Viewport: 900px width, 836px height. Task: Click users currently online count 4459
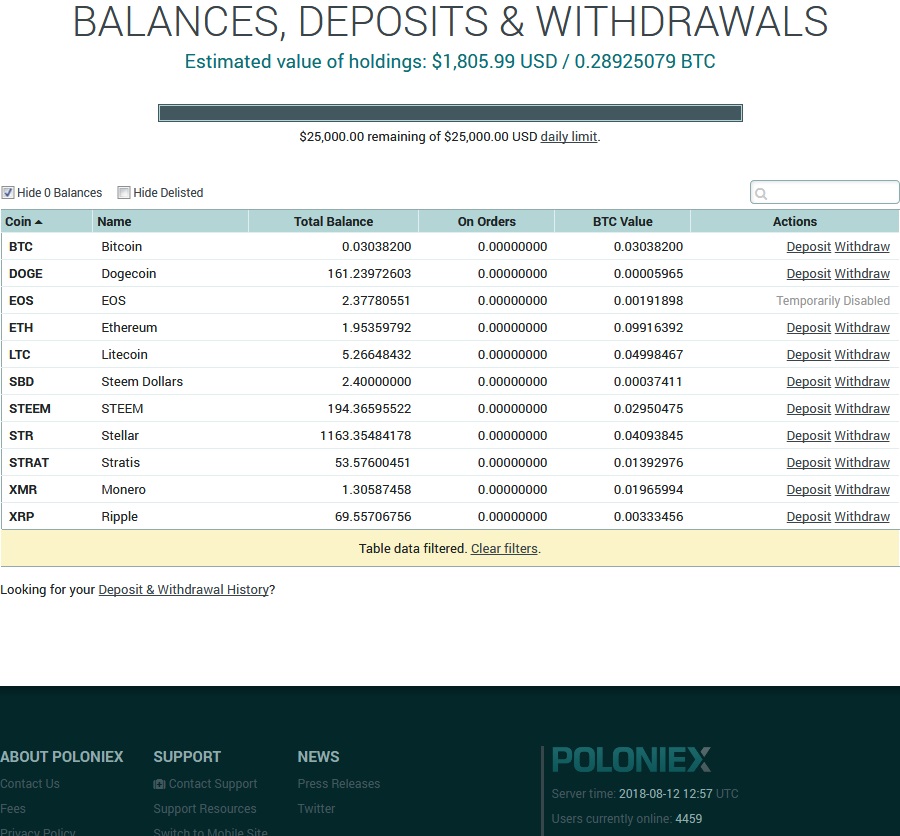click(x=689, y=819)
